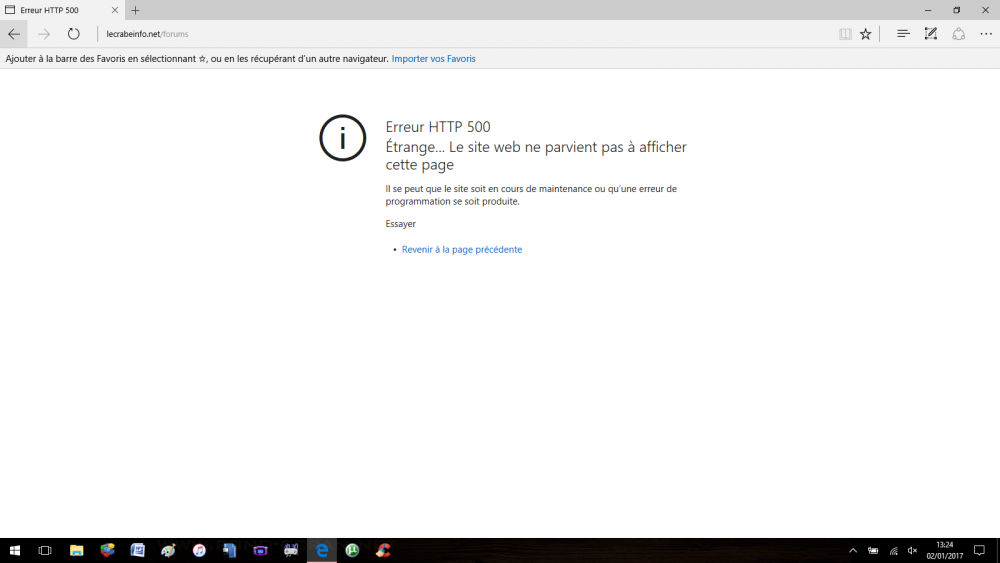Open the purple handheld console app in taskbar
The width and height of the screenshot is (1000, 563).
[x=260, y=550]
